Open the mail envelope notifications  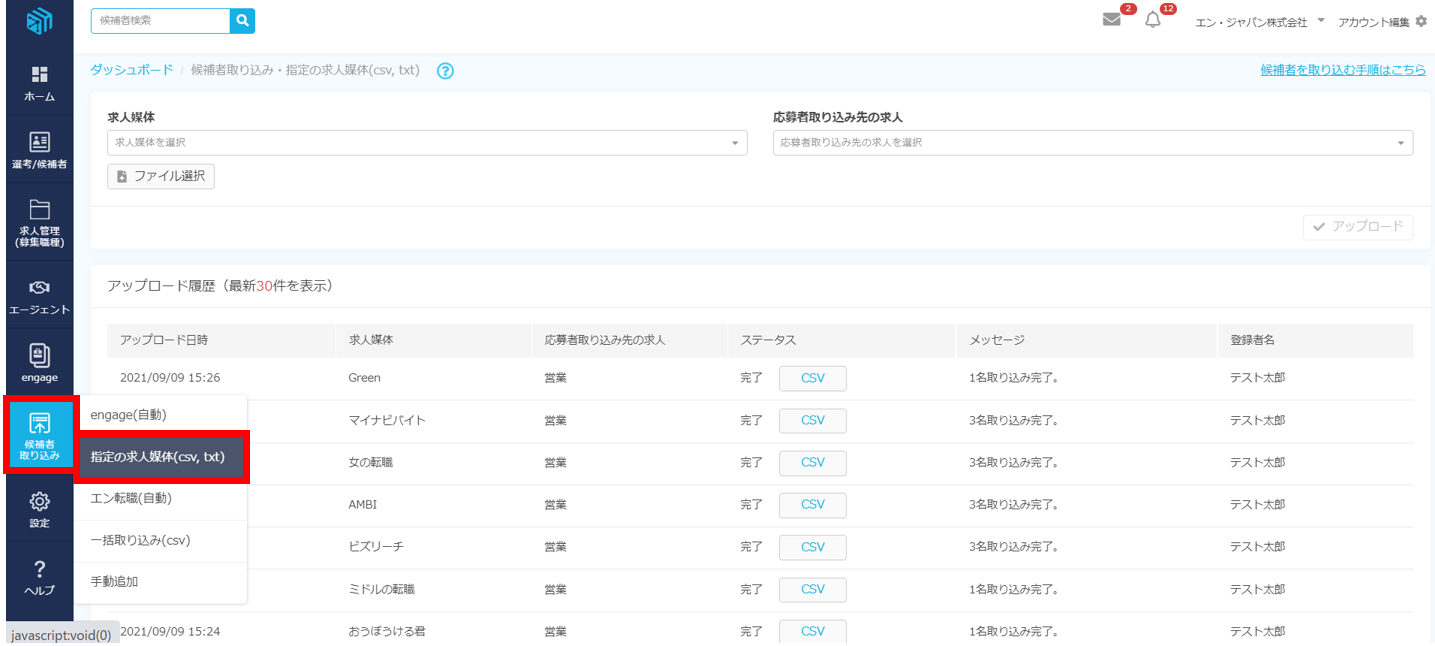coord(1111,20)
